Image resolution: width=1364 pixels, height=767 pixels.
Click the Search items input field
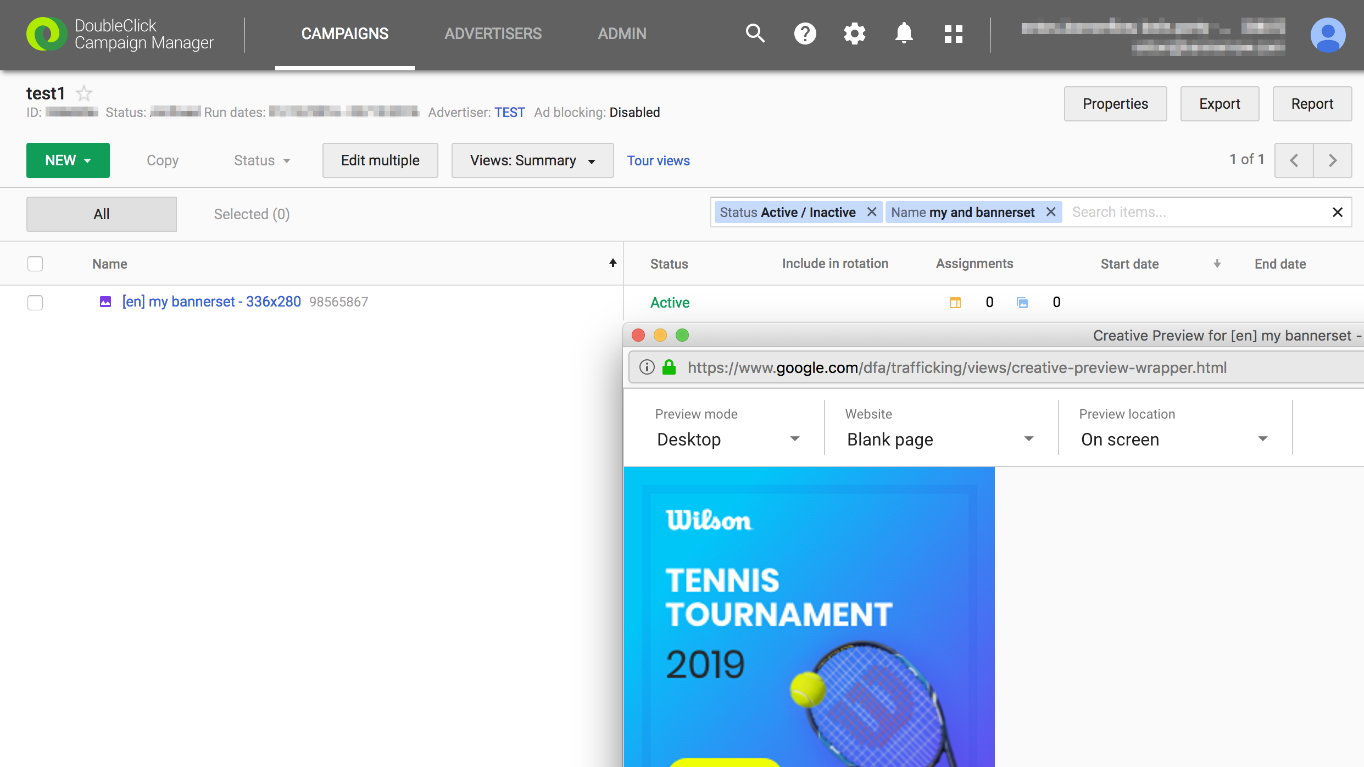1195,212
